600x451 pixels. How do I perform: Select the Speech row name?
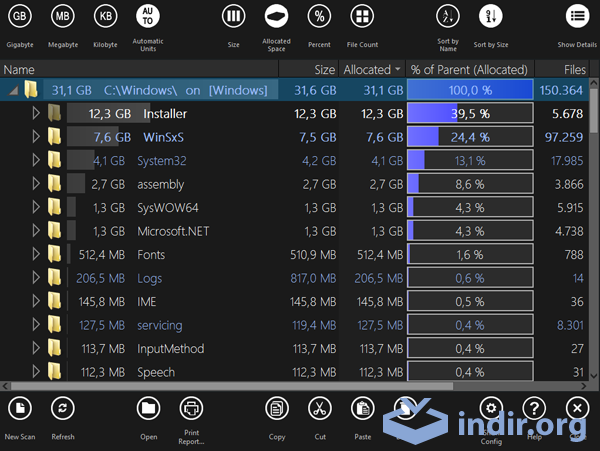coord(156,372)
